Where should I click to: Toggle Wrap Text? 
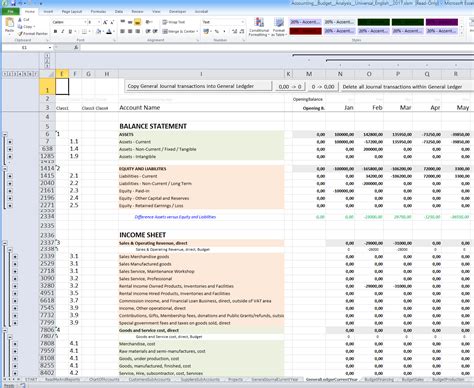tap(174, 22)
